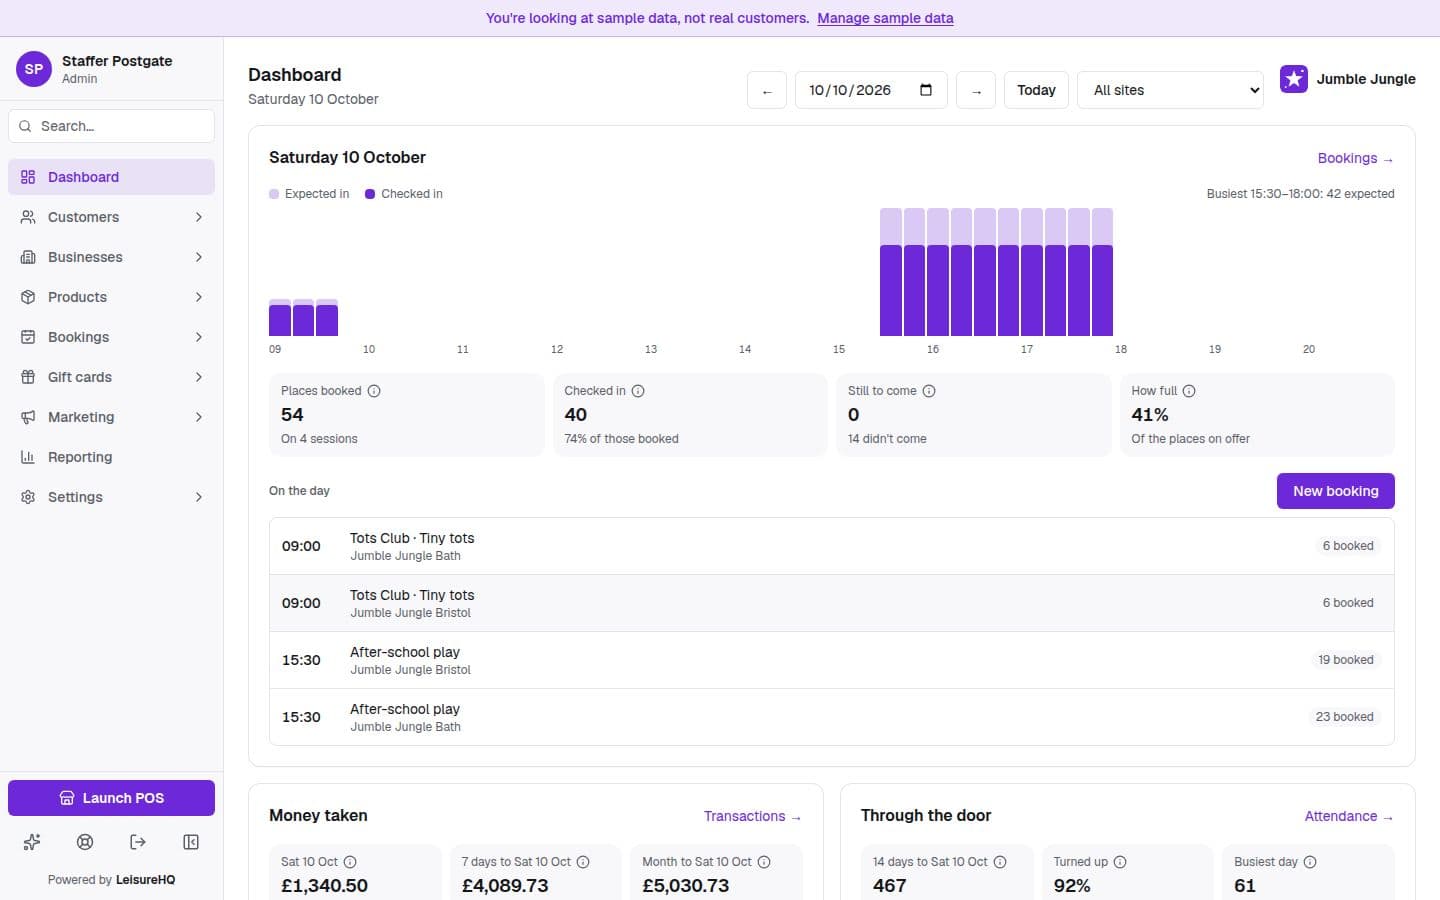
Task: Click the info icon beside Month to Sat 10 Oct
Action: click(x=764, y=862)
